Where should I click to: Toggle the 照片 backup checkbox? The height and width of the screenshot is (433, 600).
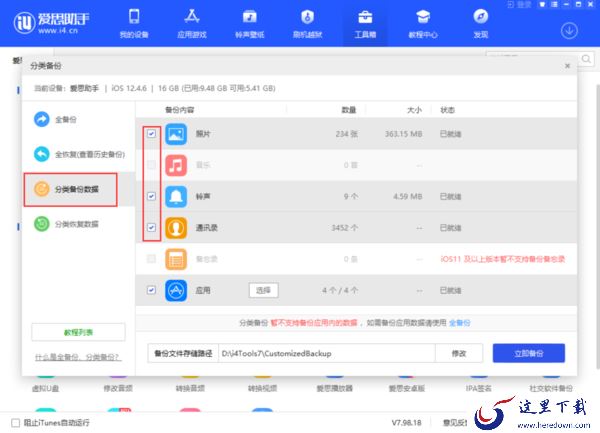tap(152, 133)
